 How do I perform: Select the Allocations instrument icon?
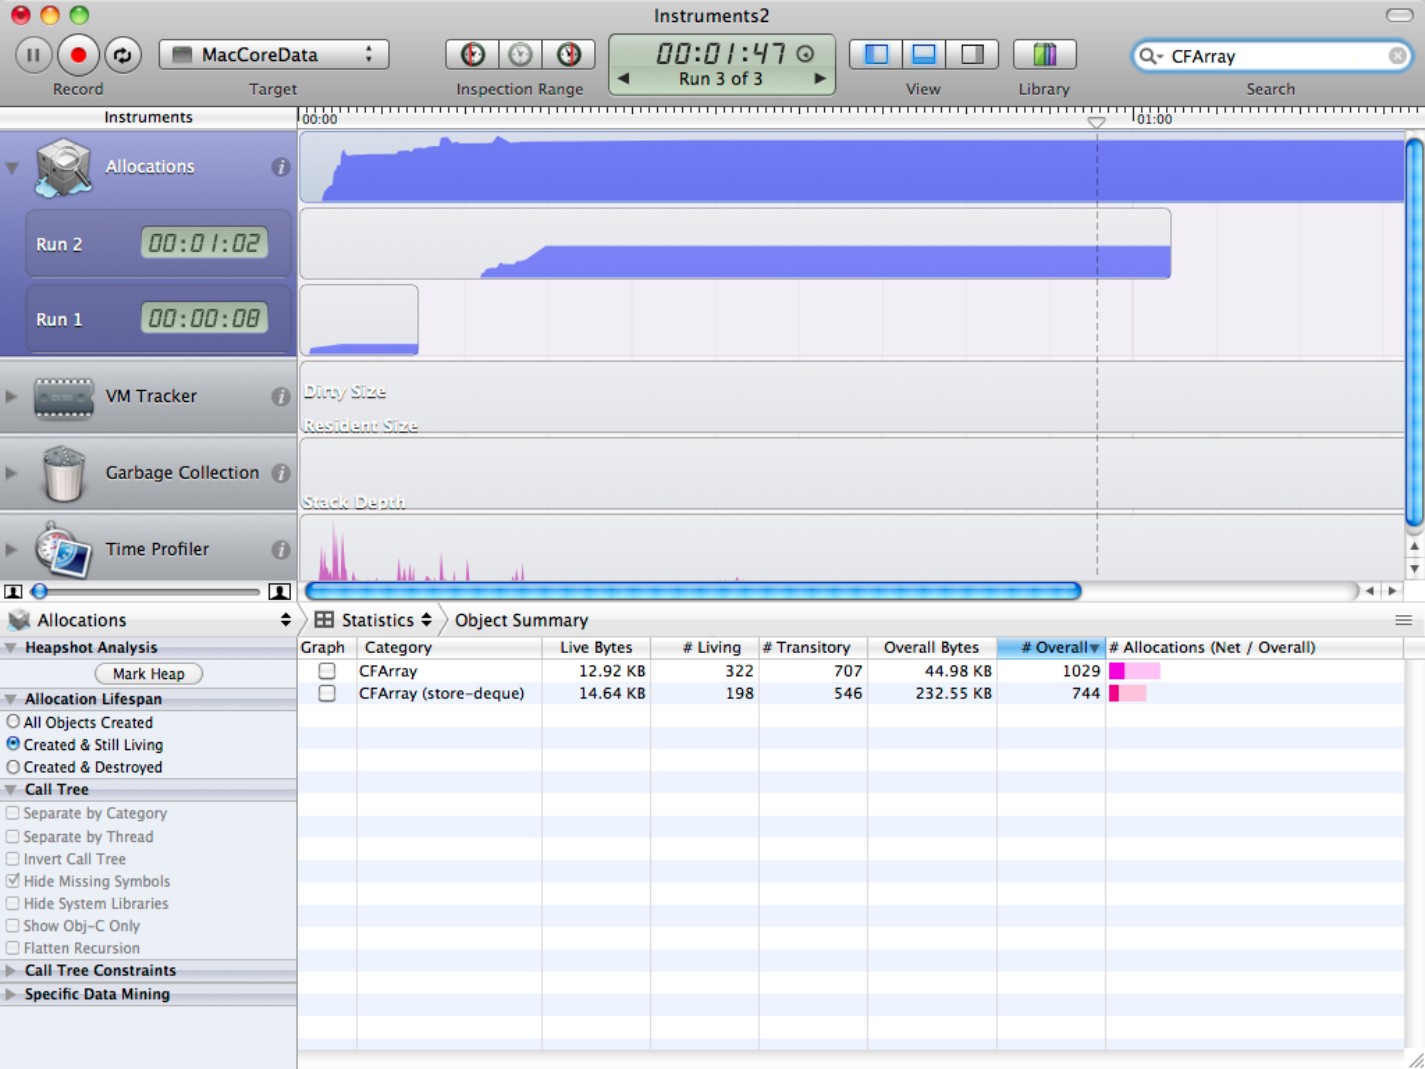pos(63,167)
